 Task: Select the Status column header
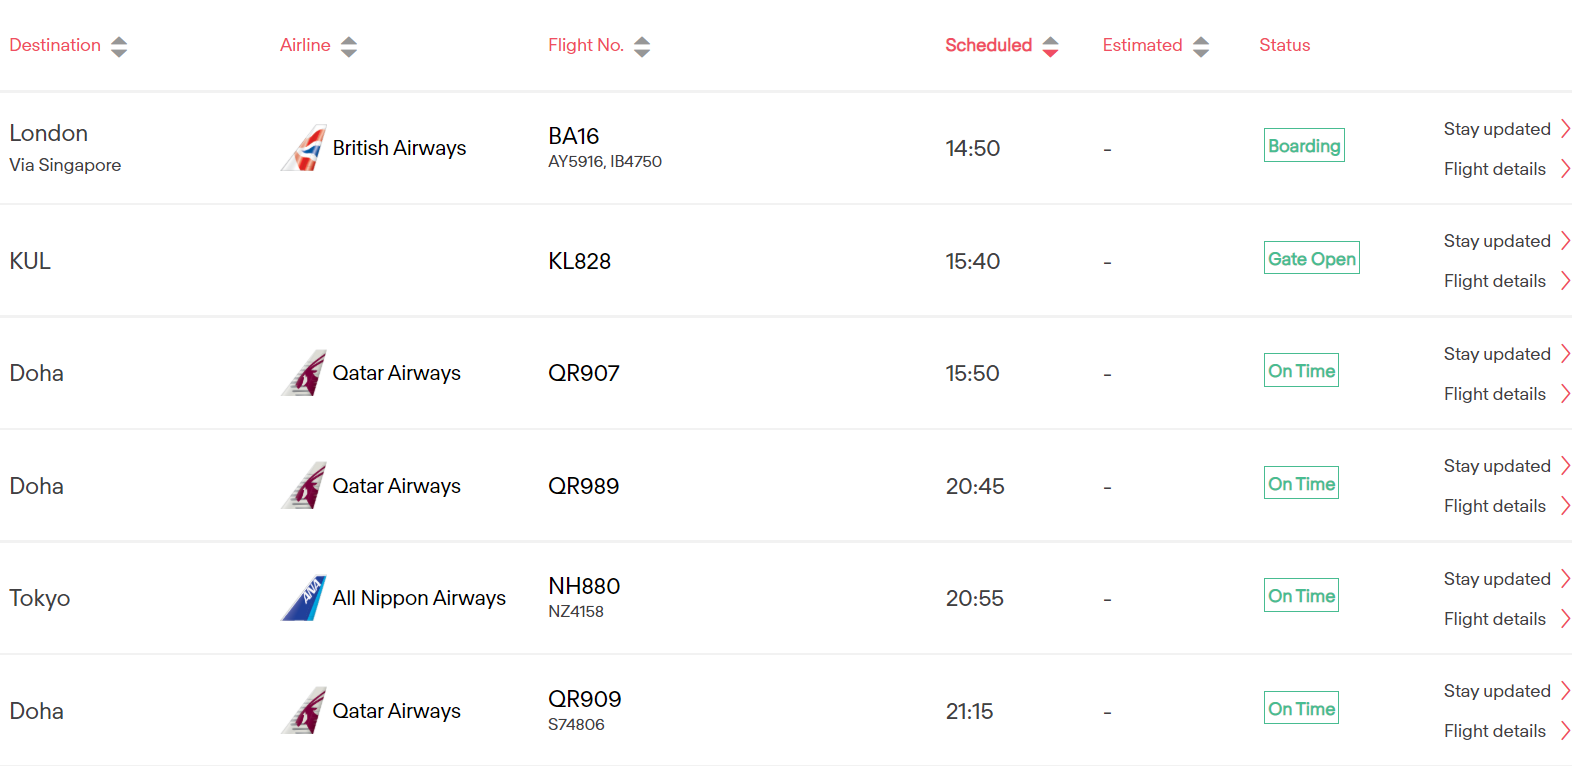tap(1284, 45)
